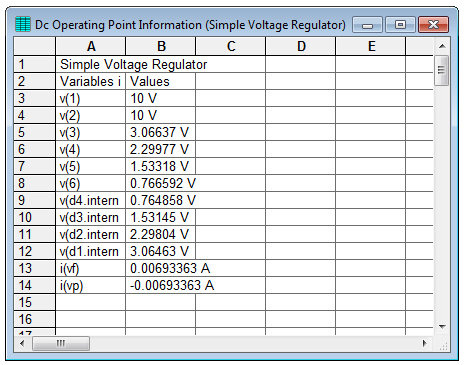The image size is (464, 365).
Task: Click the 1.53145 V value
Action: 161,217
